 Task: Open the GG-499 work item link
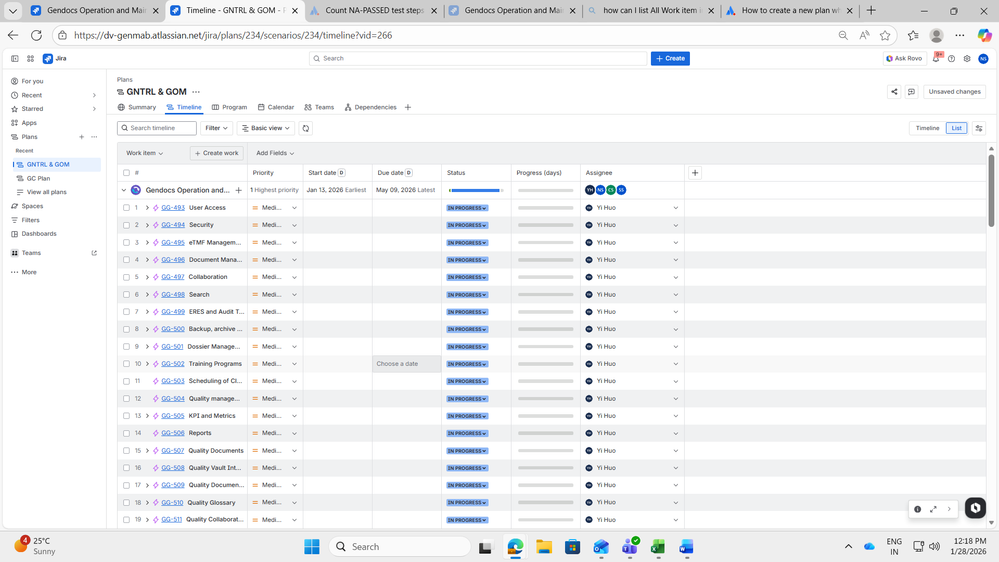coord(173,312)
